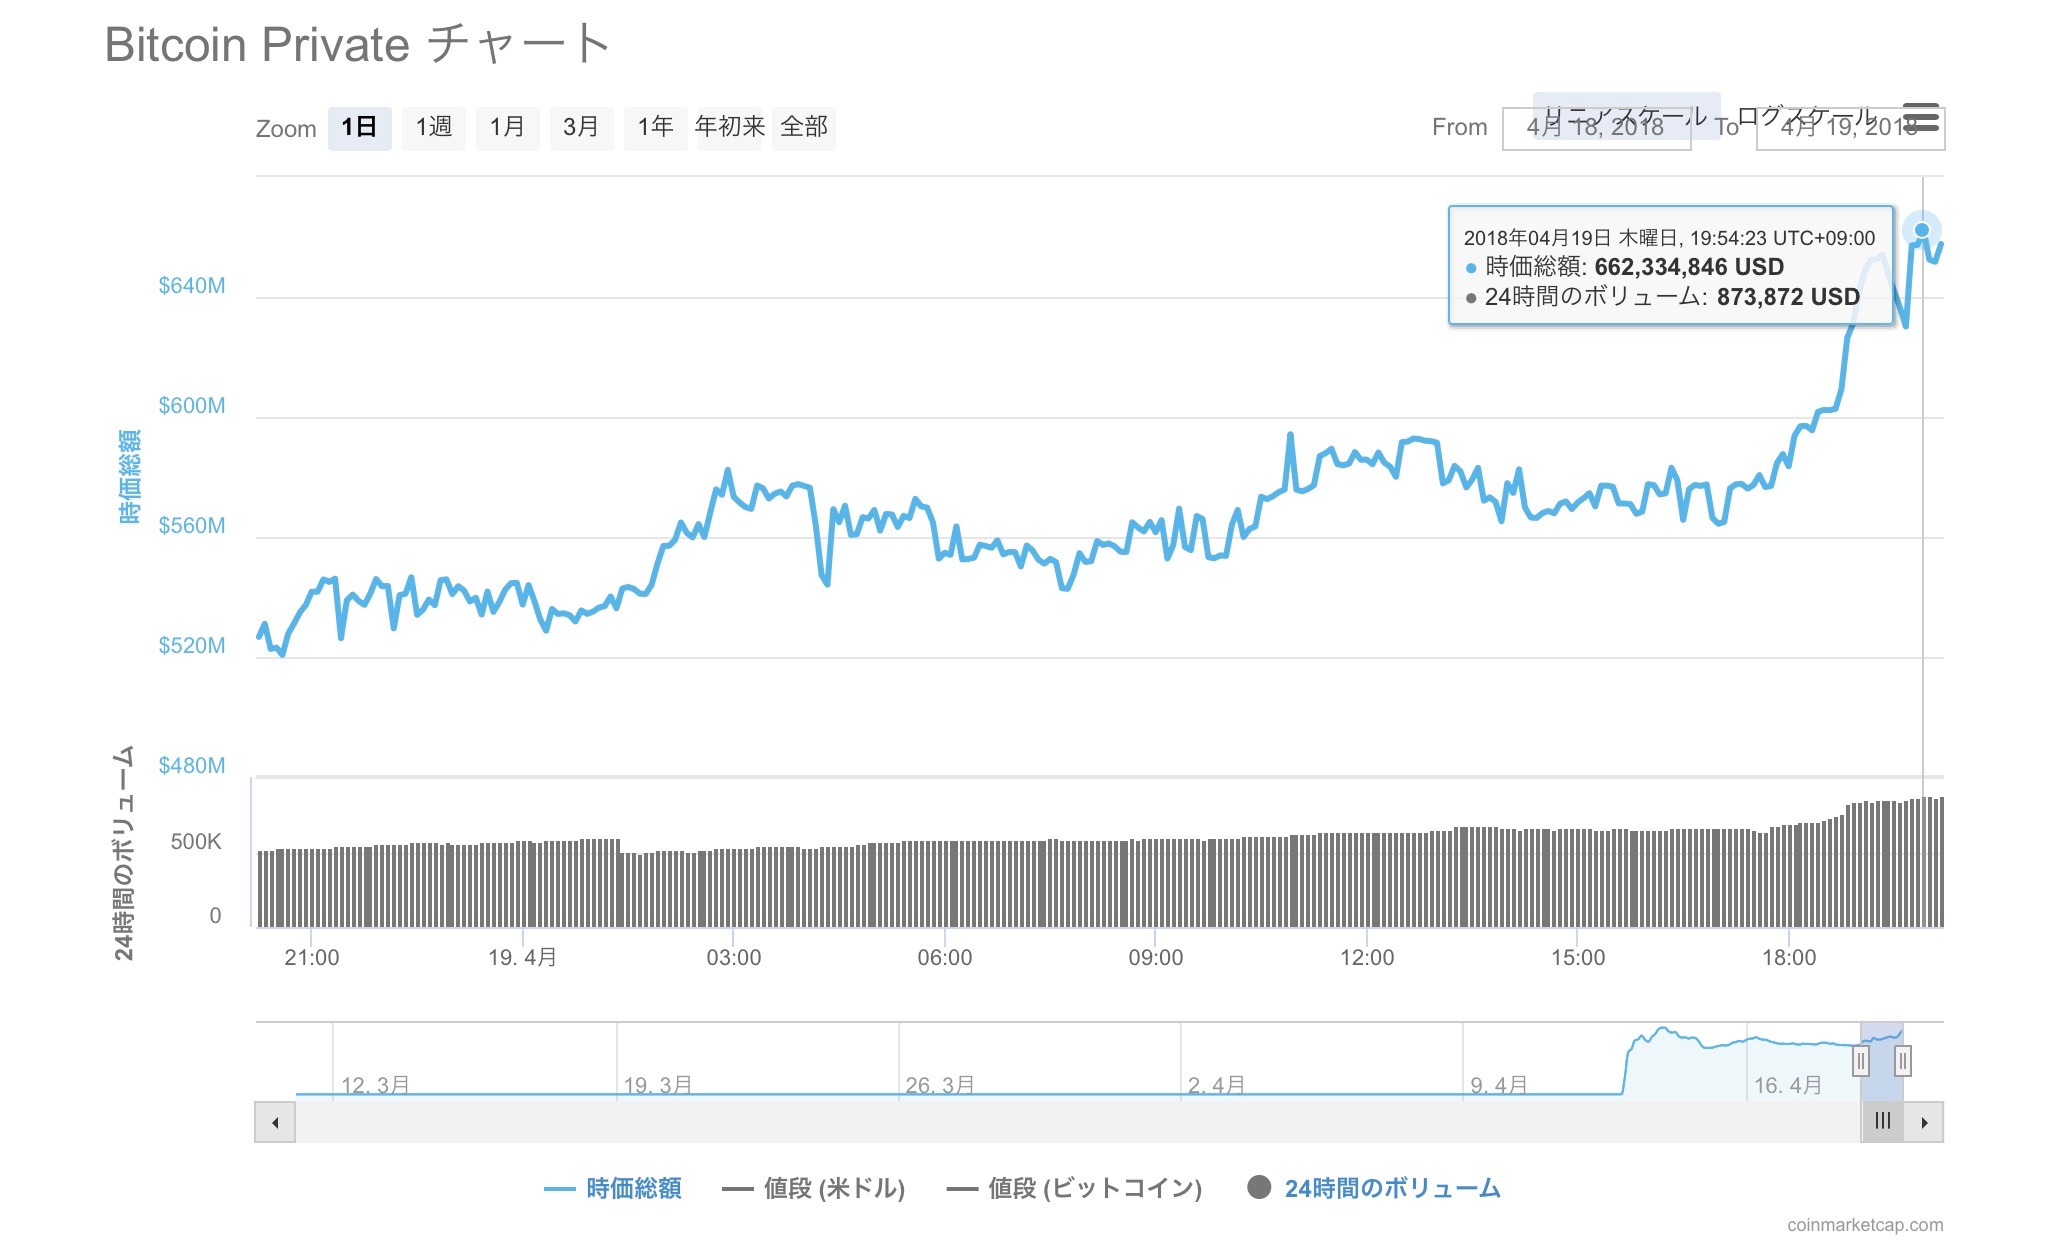Viewport: 2048px width, 1252px height.
Task: Select the 1日 zoom range
Action: click(x=359, y=128)
